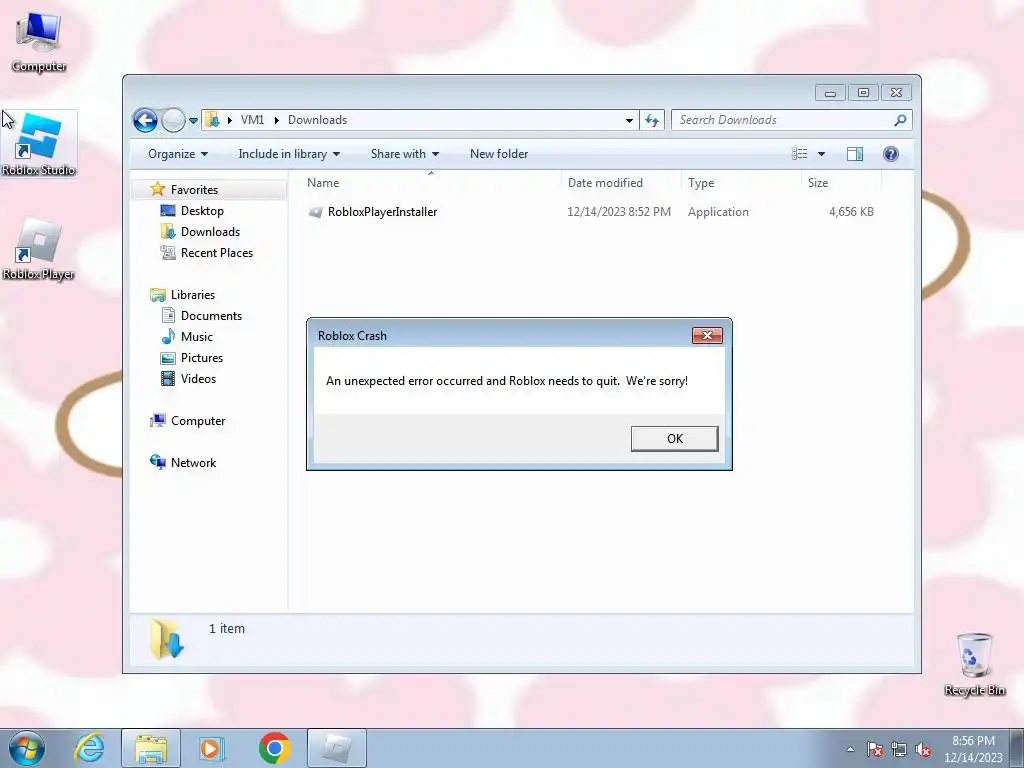Viewport: 1024px width, 768px height.
Task: Open Explorer help question mark
Action: (x=891, y=154)
